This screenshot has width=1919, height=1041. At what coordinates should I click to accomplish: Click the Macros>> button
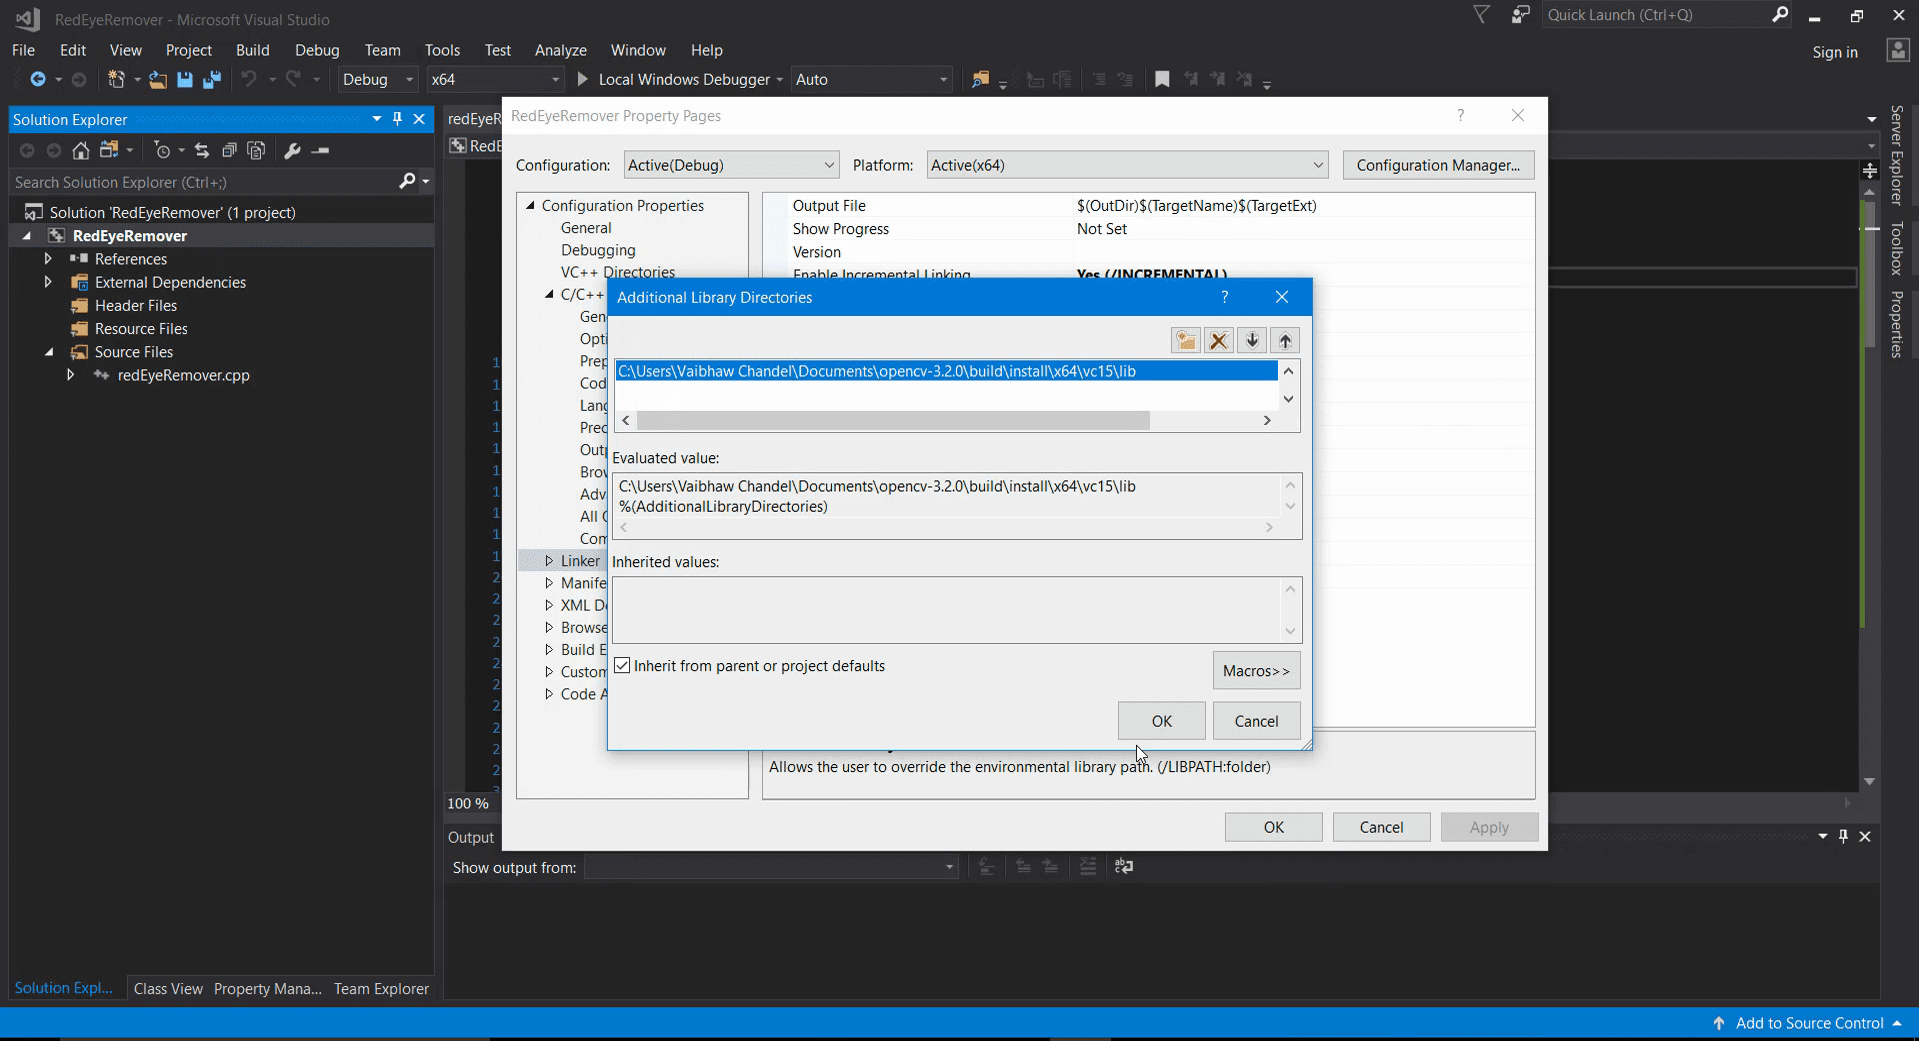[x=1256, y=670]
